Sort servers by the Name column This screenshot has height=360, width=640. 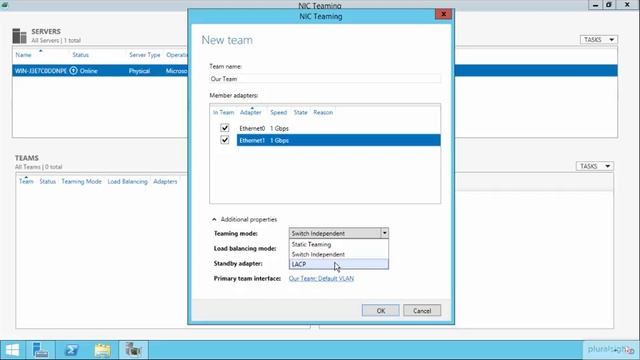coord(23,55)
